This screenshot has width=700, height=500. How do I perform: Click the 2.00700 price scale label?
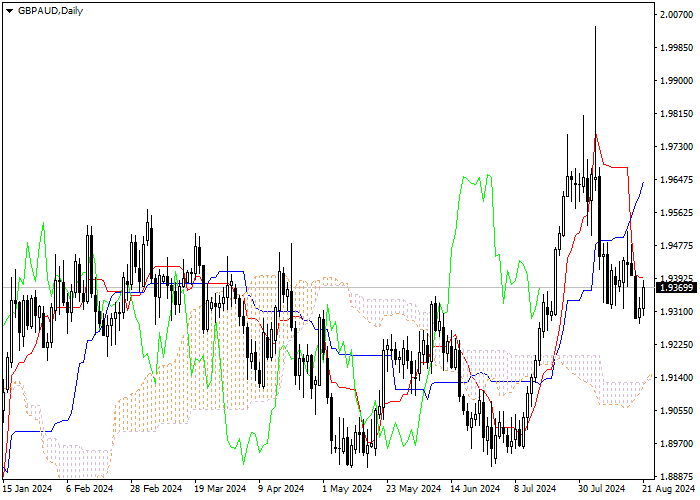click(677, 14)
